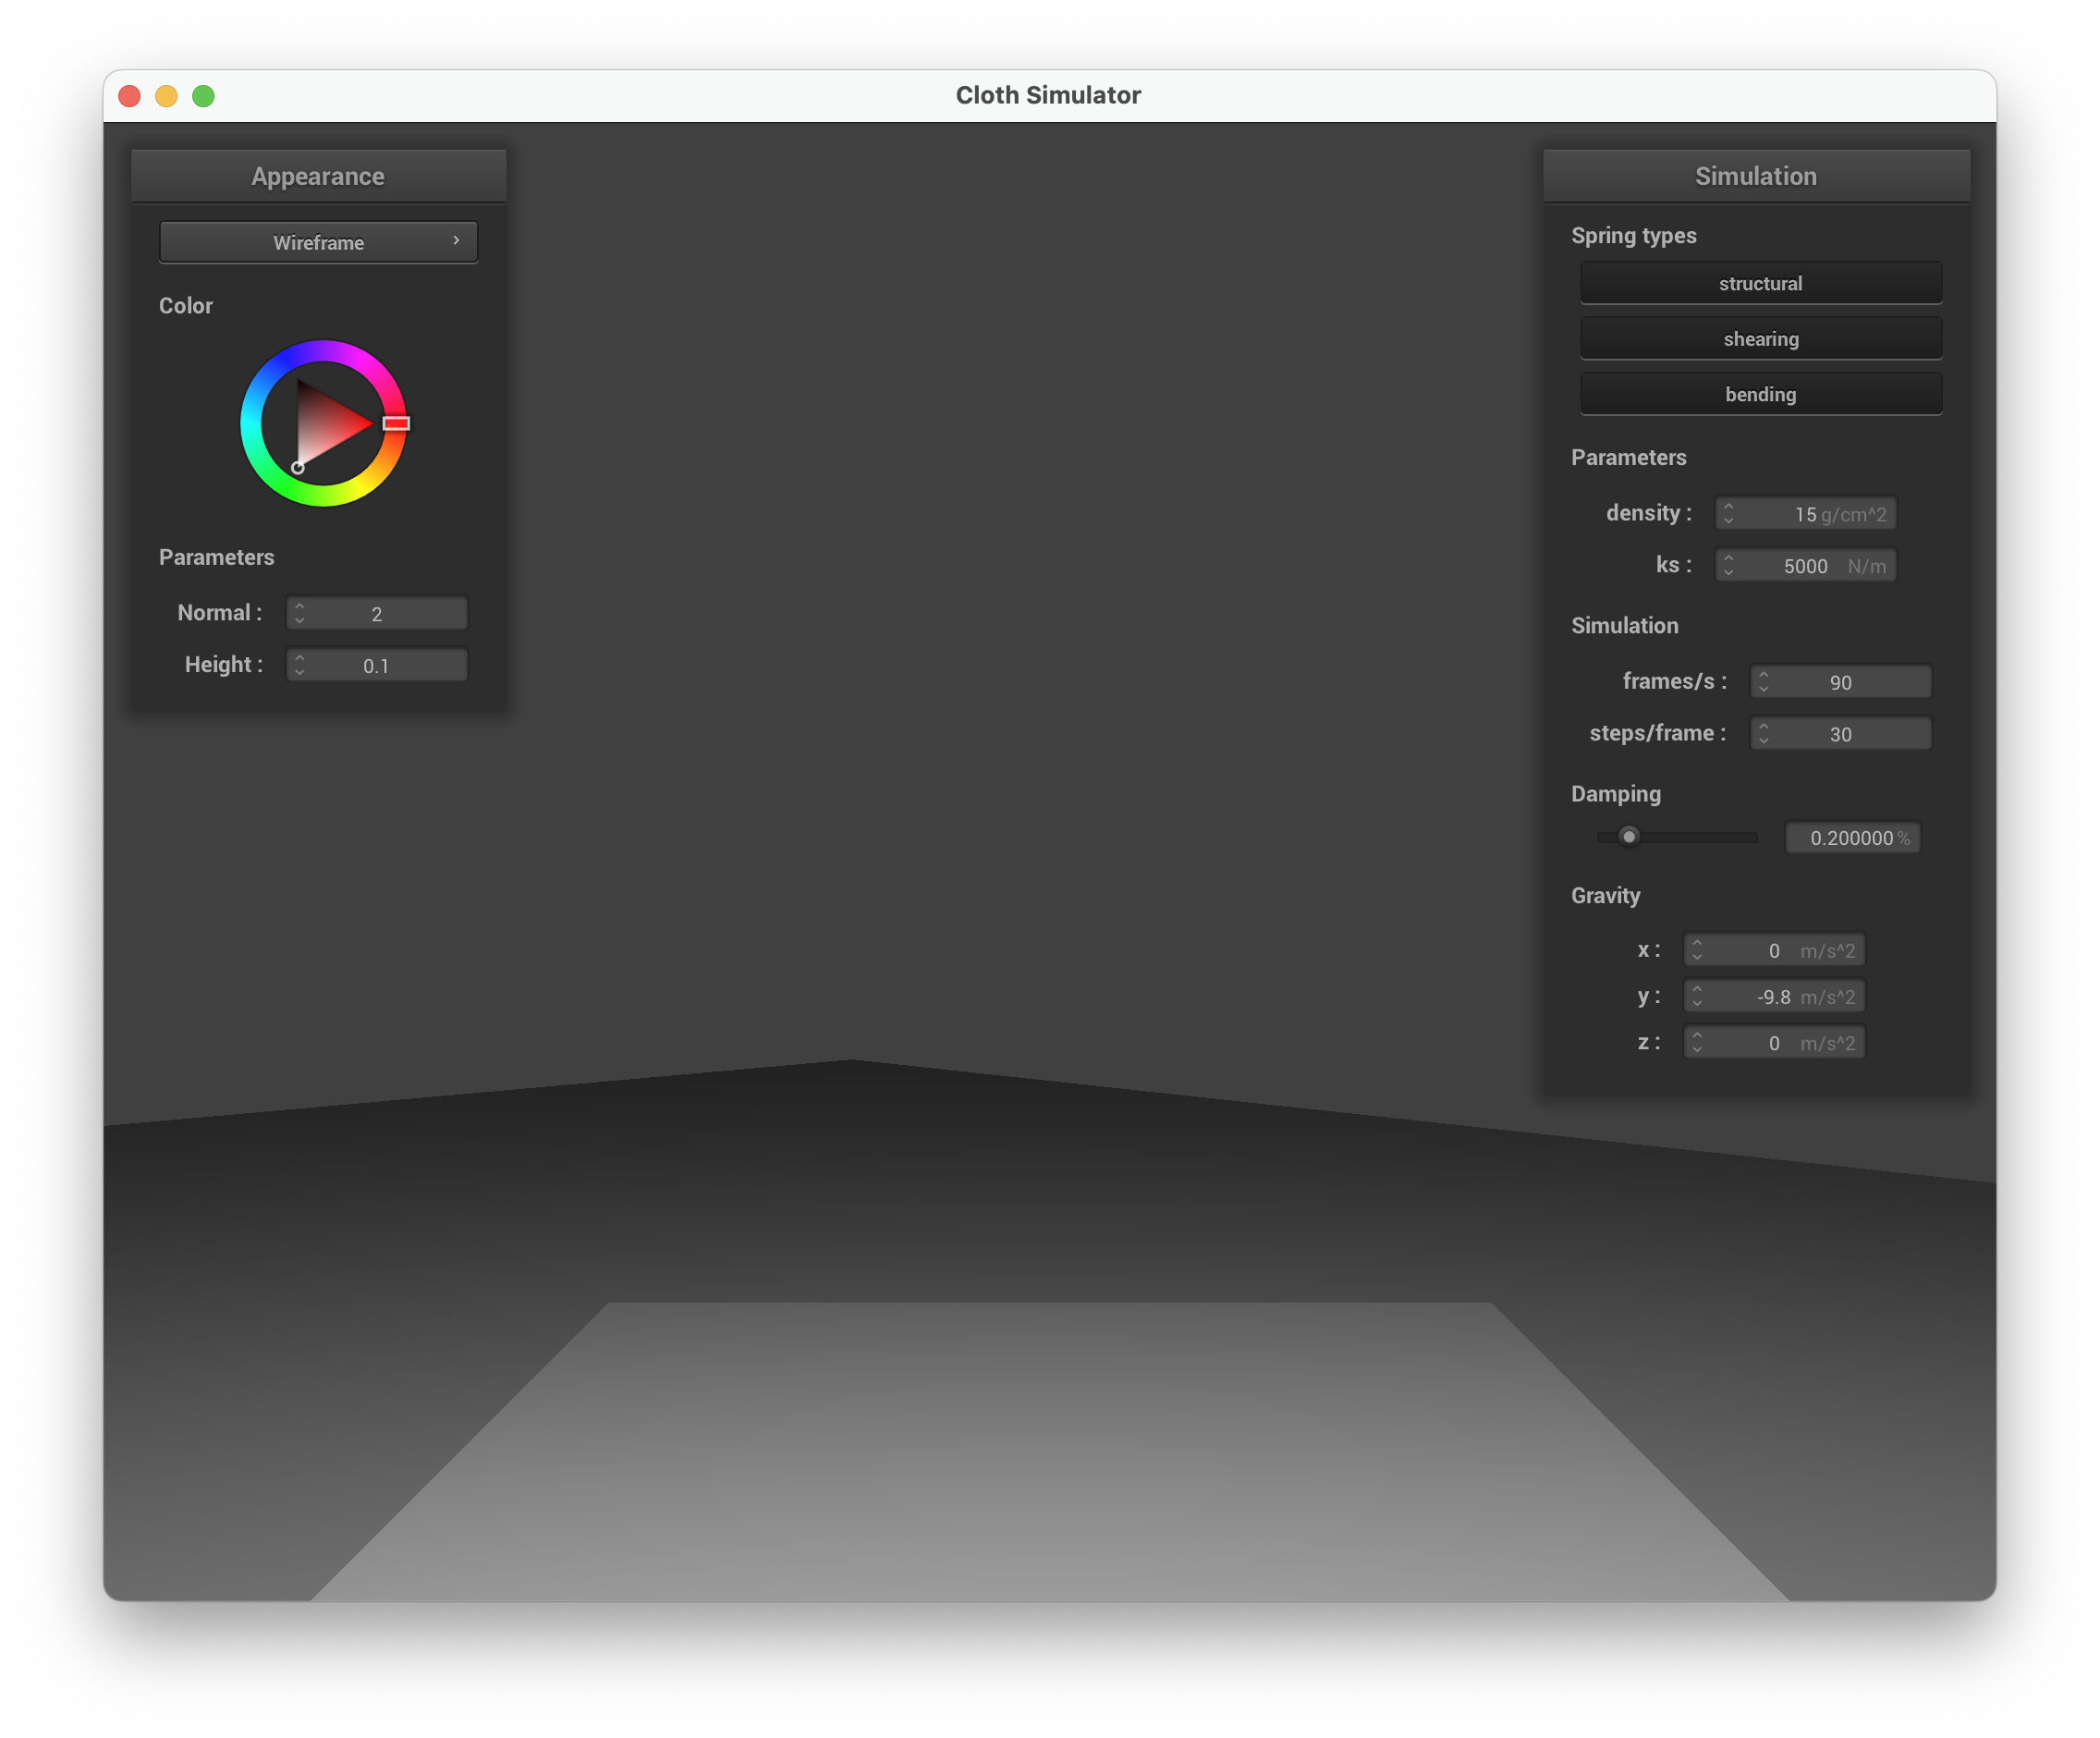This screenshot has height=1738, width=2100.
Task: Click the Appearance panel header
Action: click(318, 176)
